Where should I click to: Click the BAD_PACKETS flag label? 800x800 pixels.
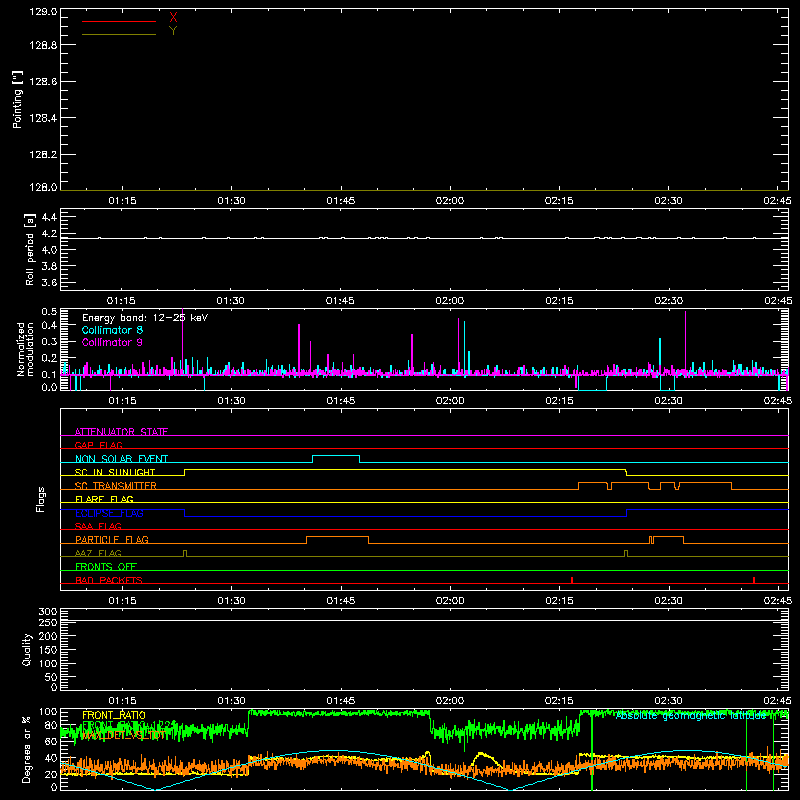109,580
